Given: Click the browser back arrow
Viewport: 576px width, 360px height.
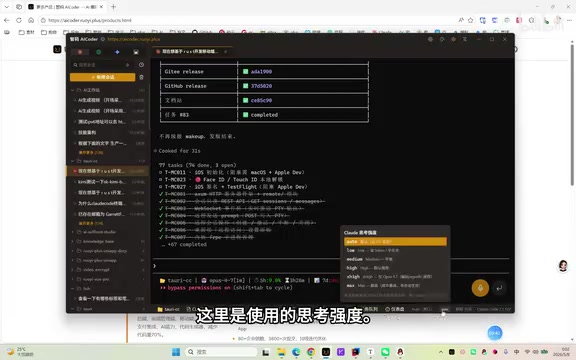Looking at the screenshot, I should 7,20.
